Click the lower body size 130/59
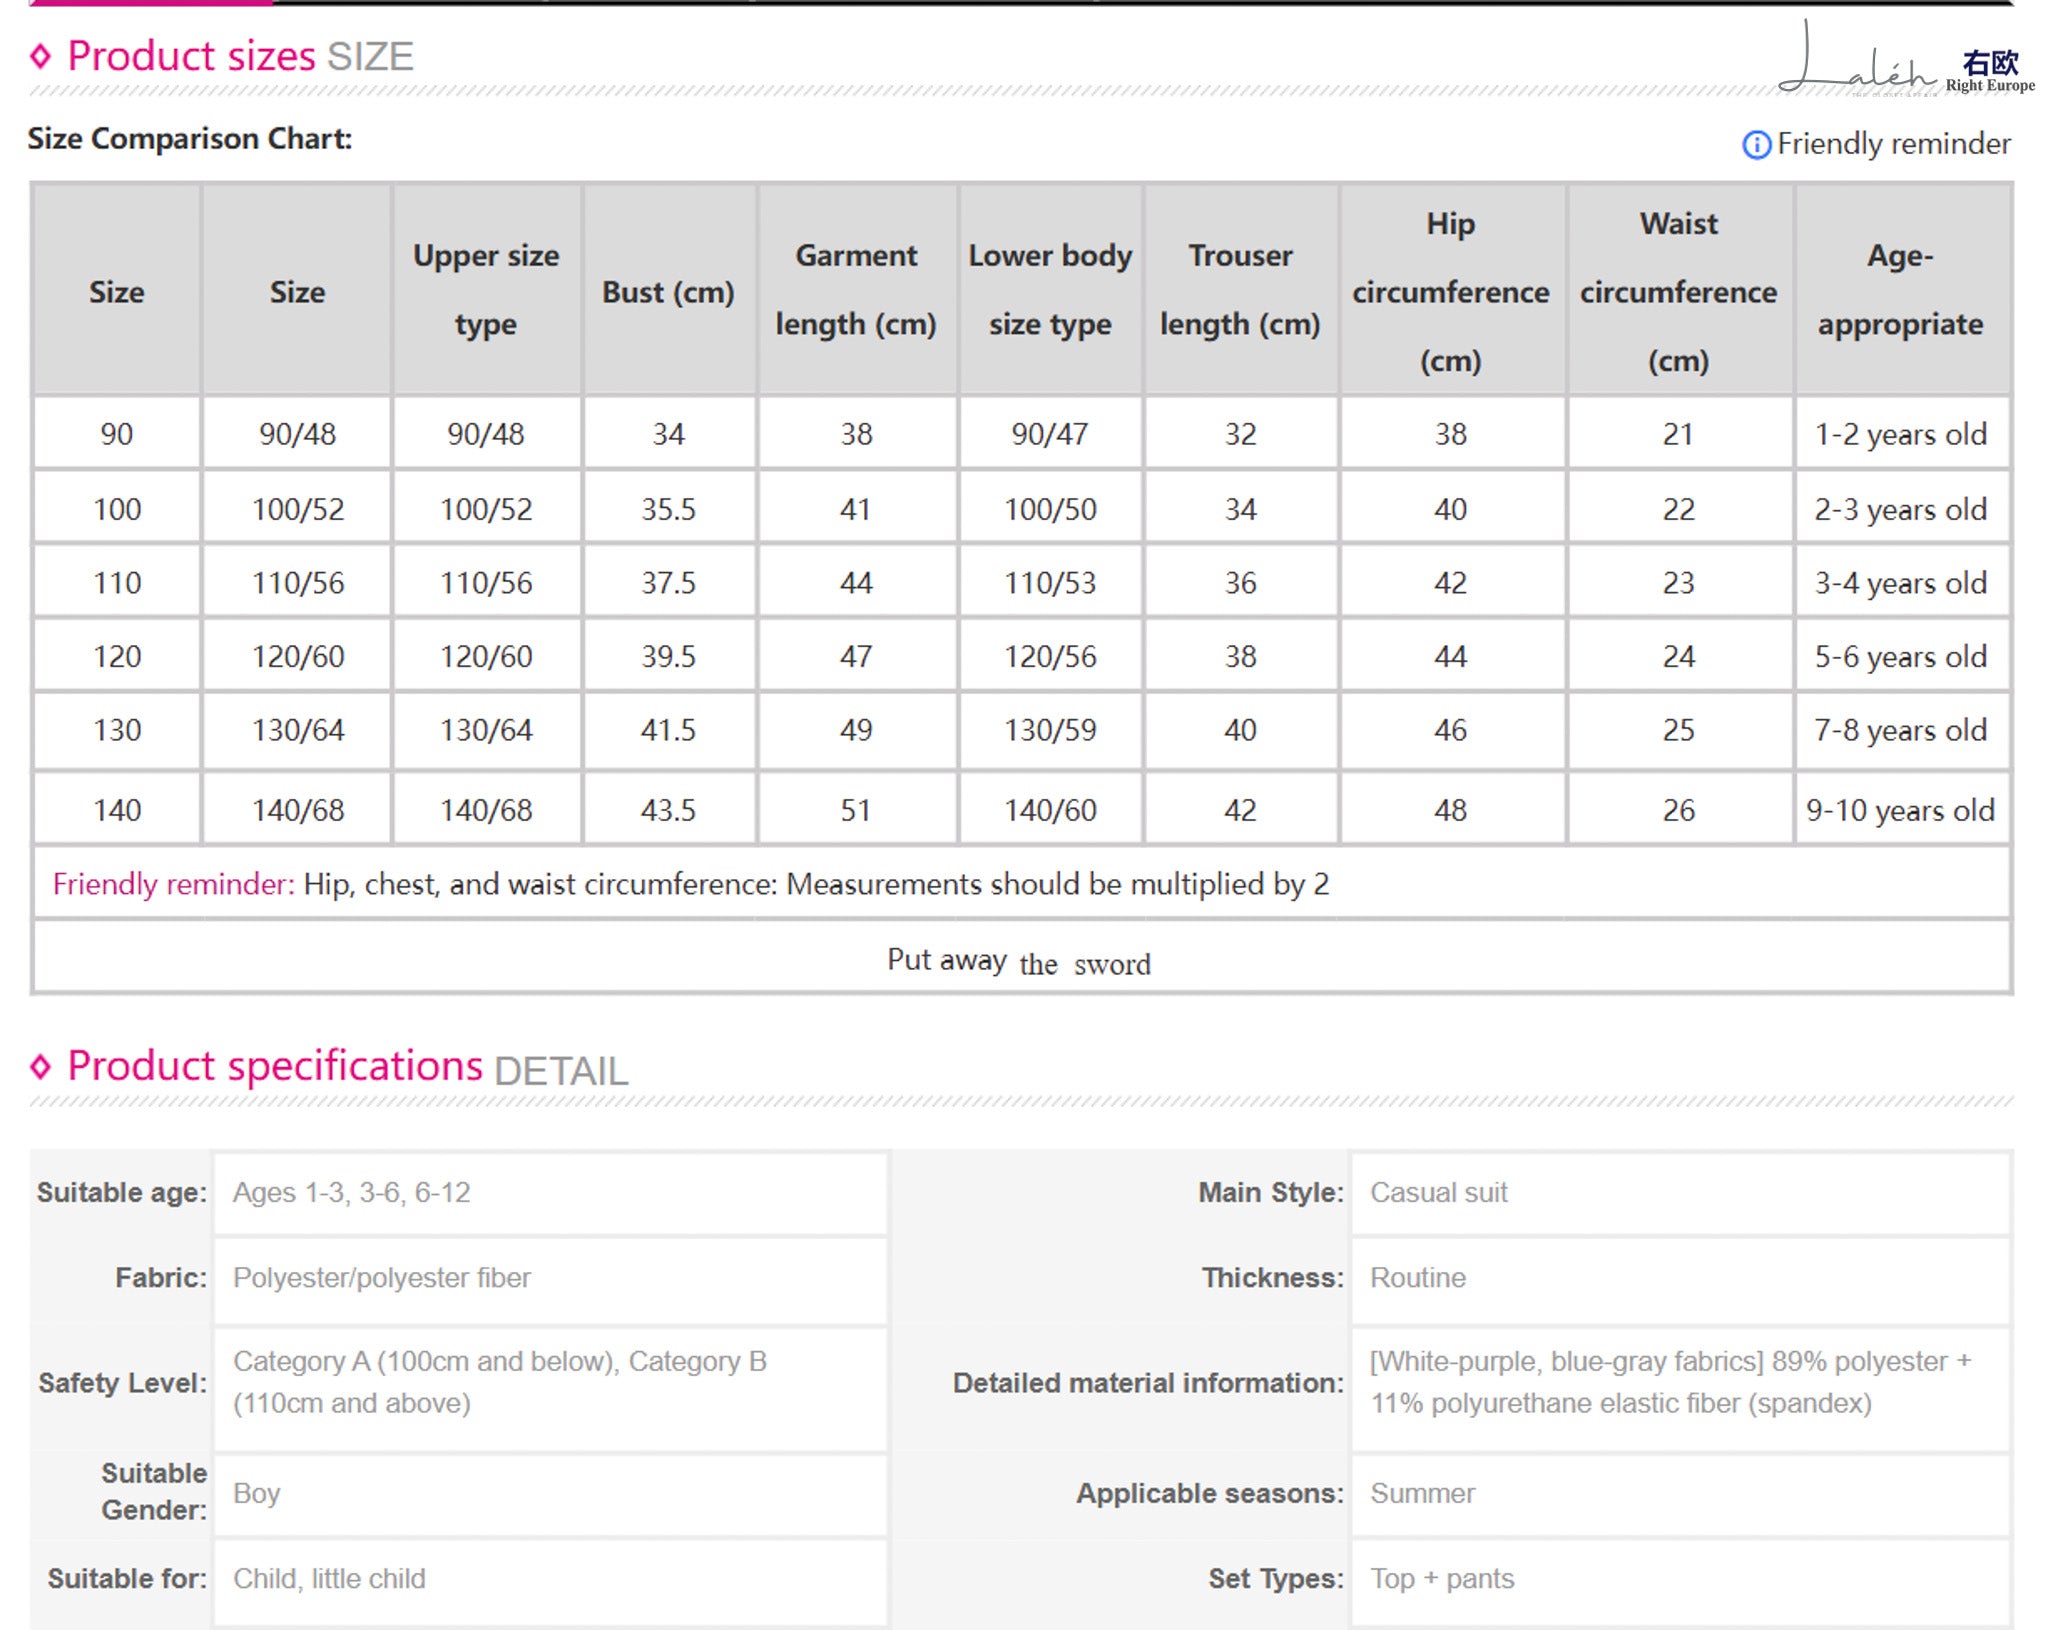The height and width of the screenshot is (1630, 2048). coord(1050,730)
